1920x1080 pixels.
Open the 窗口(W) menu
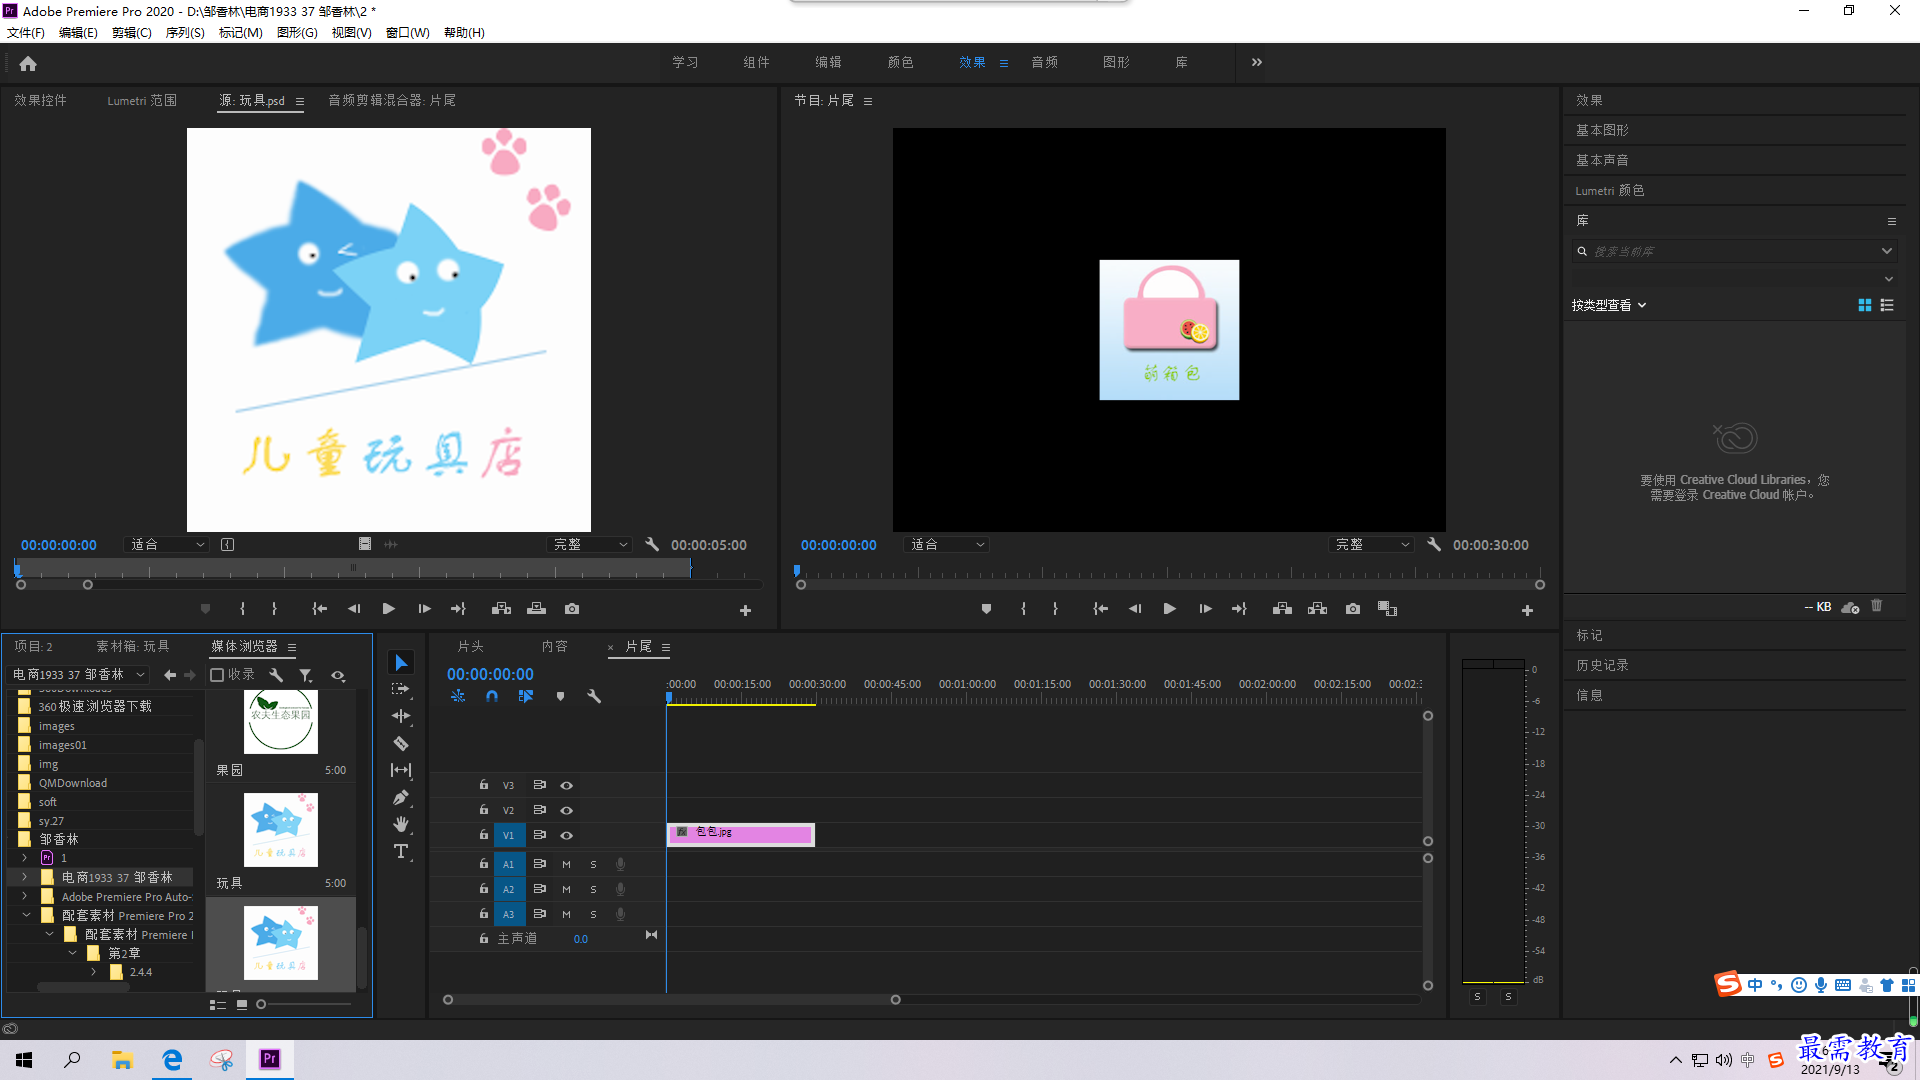pyautogui.click(x=408, y=33)
